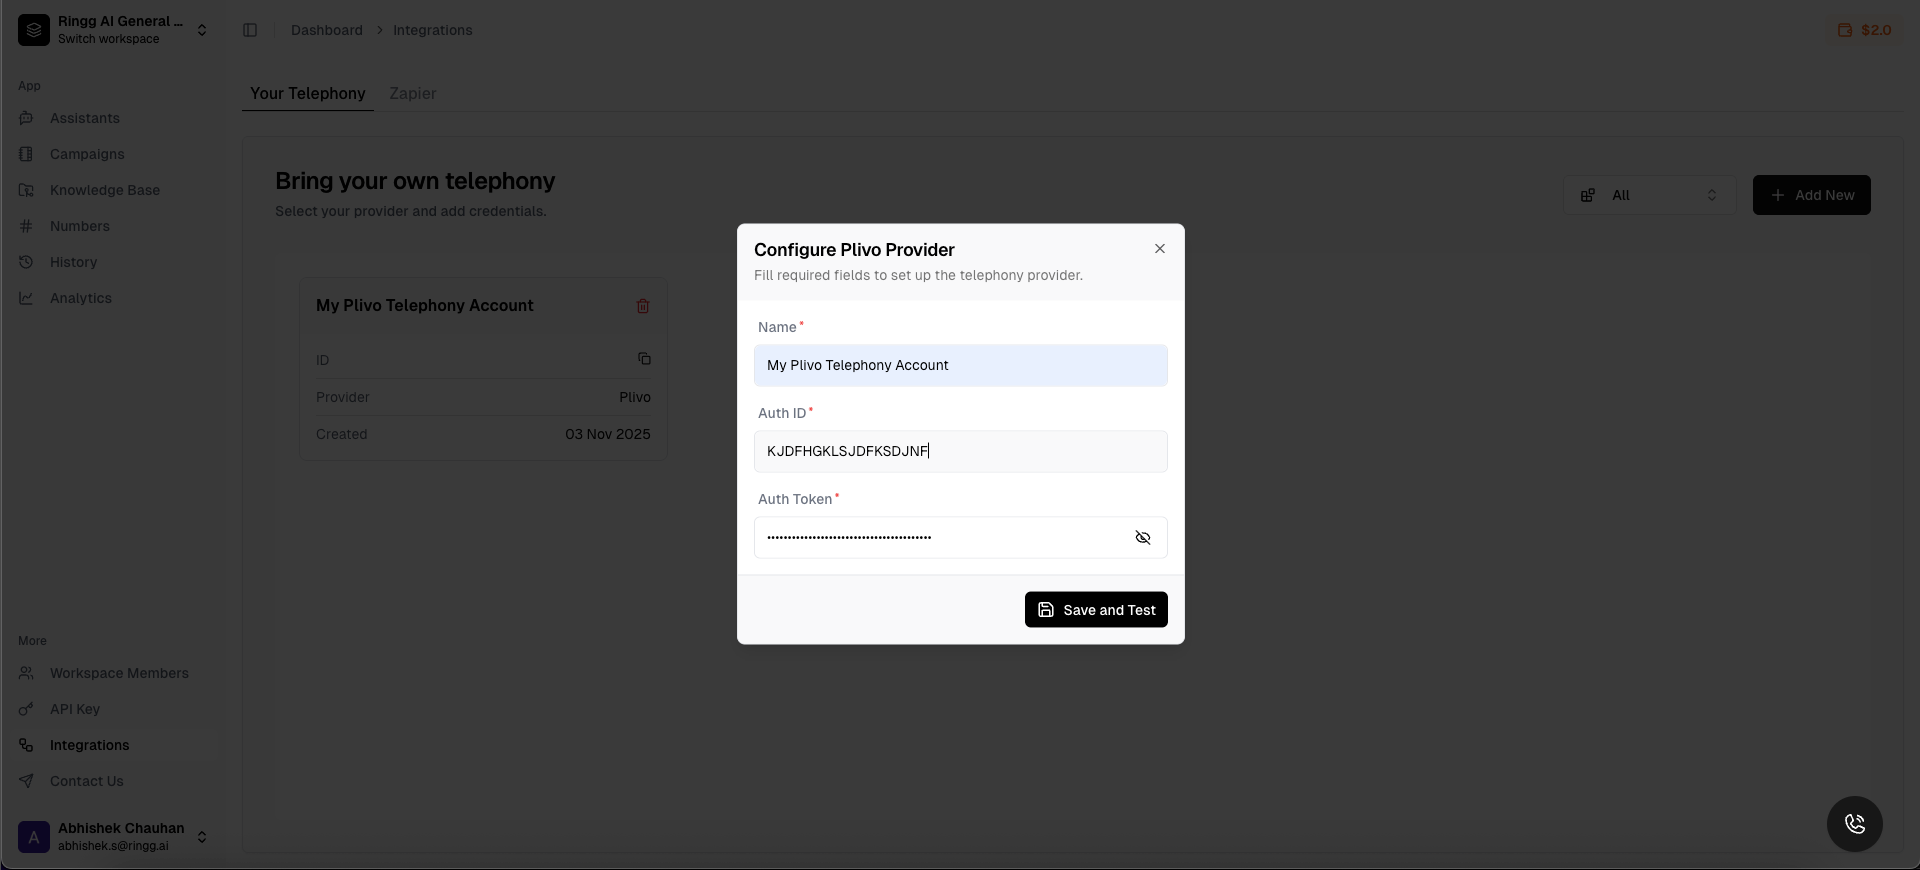The height and width of the screenshot is (870, 1920).
Task: Click the History clock icon
Action: tap(27, 262)
